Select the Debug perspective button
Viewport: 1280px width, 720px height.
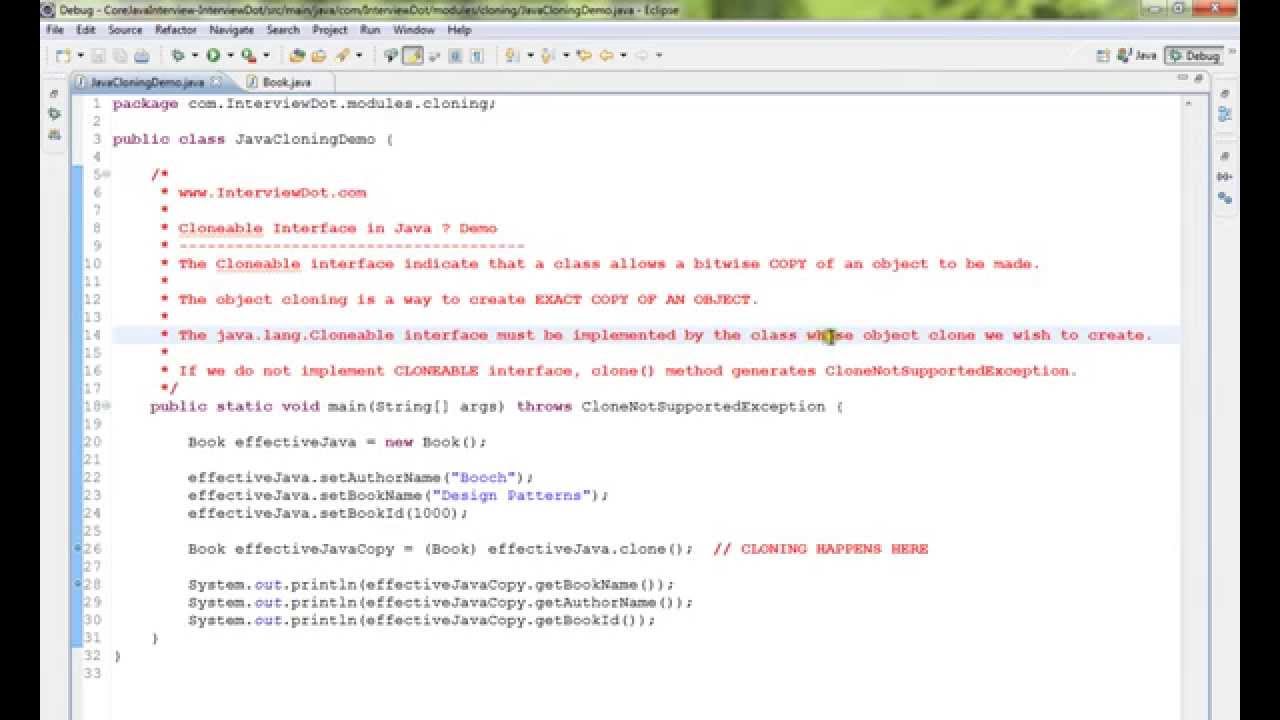(x=1195, y=56)
